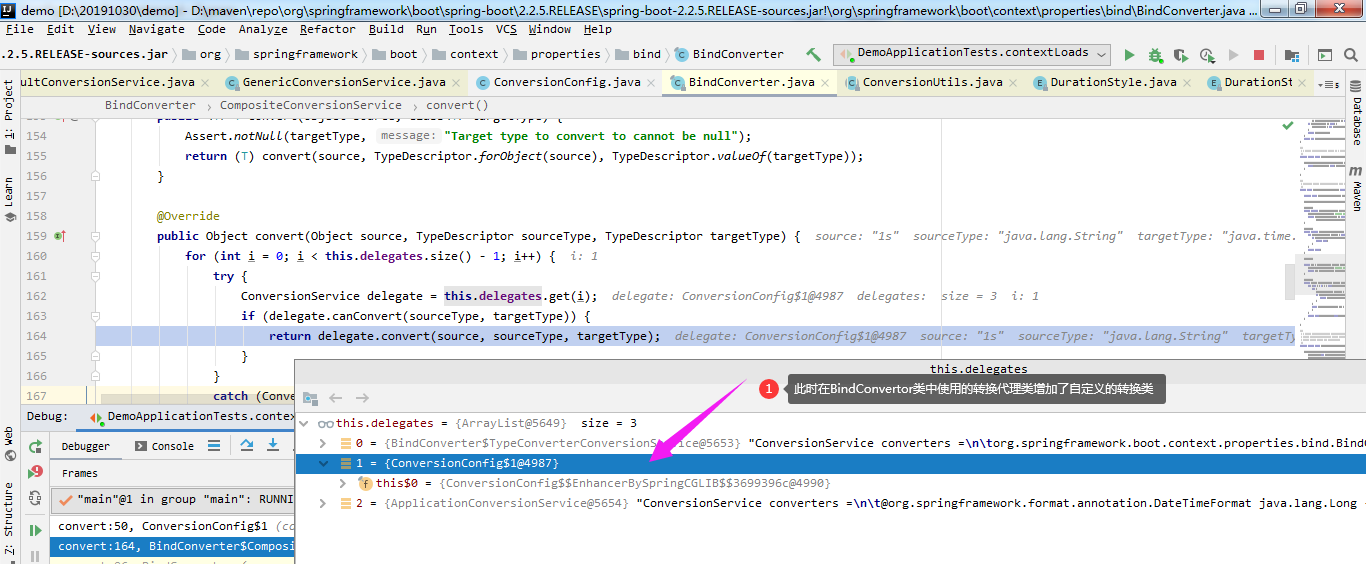Open the Structure tool window
Screen dimensions: 1366x564
tap(9, 518)
